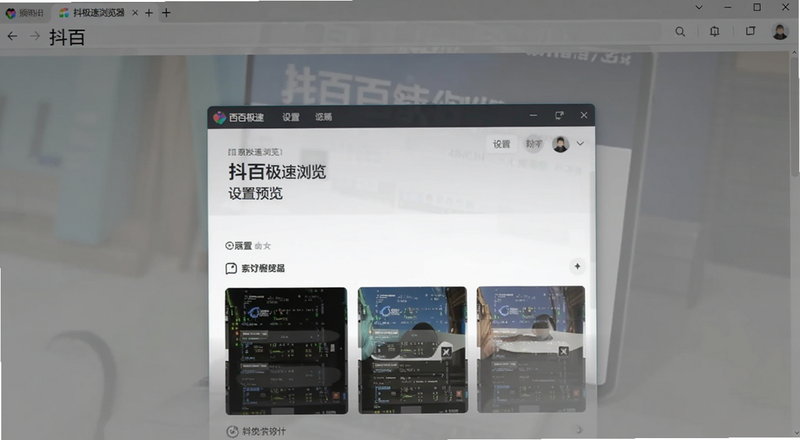Click the X badge on the third thumbnail
Viewport: 800px width, 440px height.
tap(563, 351)
